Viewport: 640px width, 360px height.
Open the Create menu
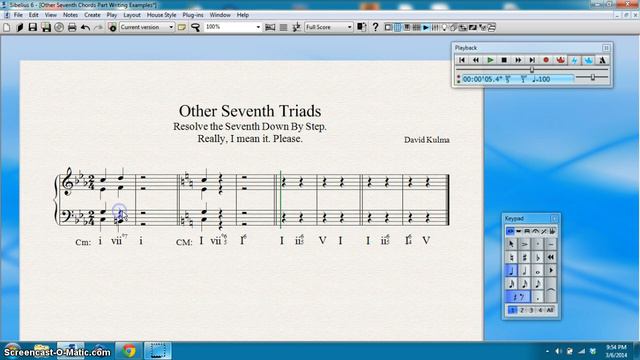92,15
